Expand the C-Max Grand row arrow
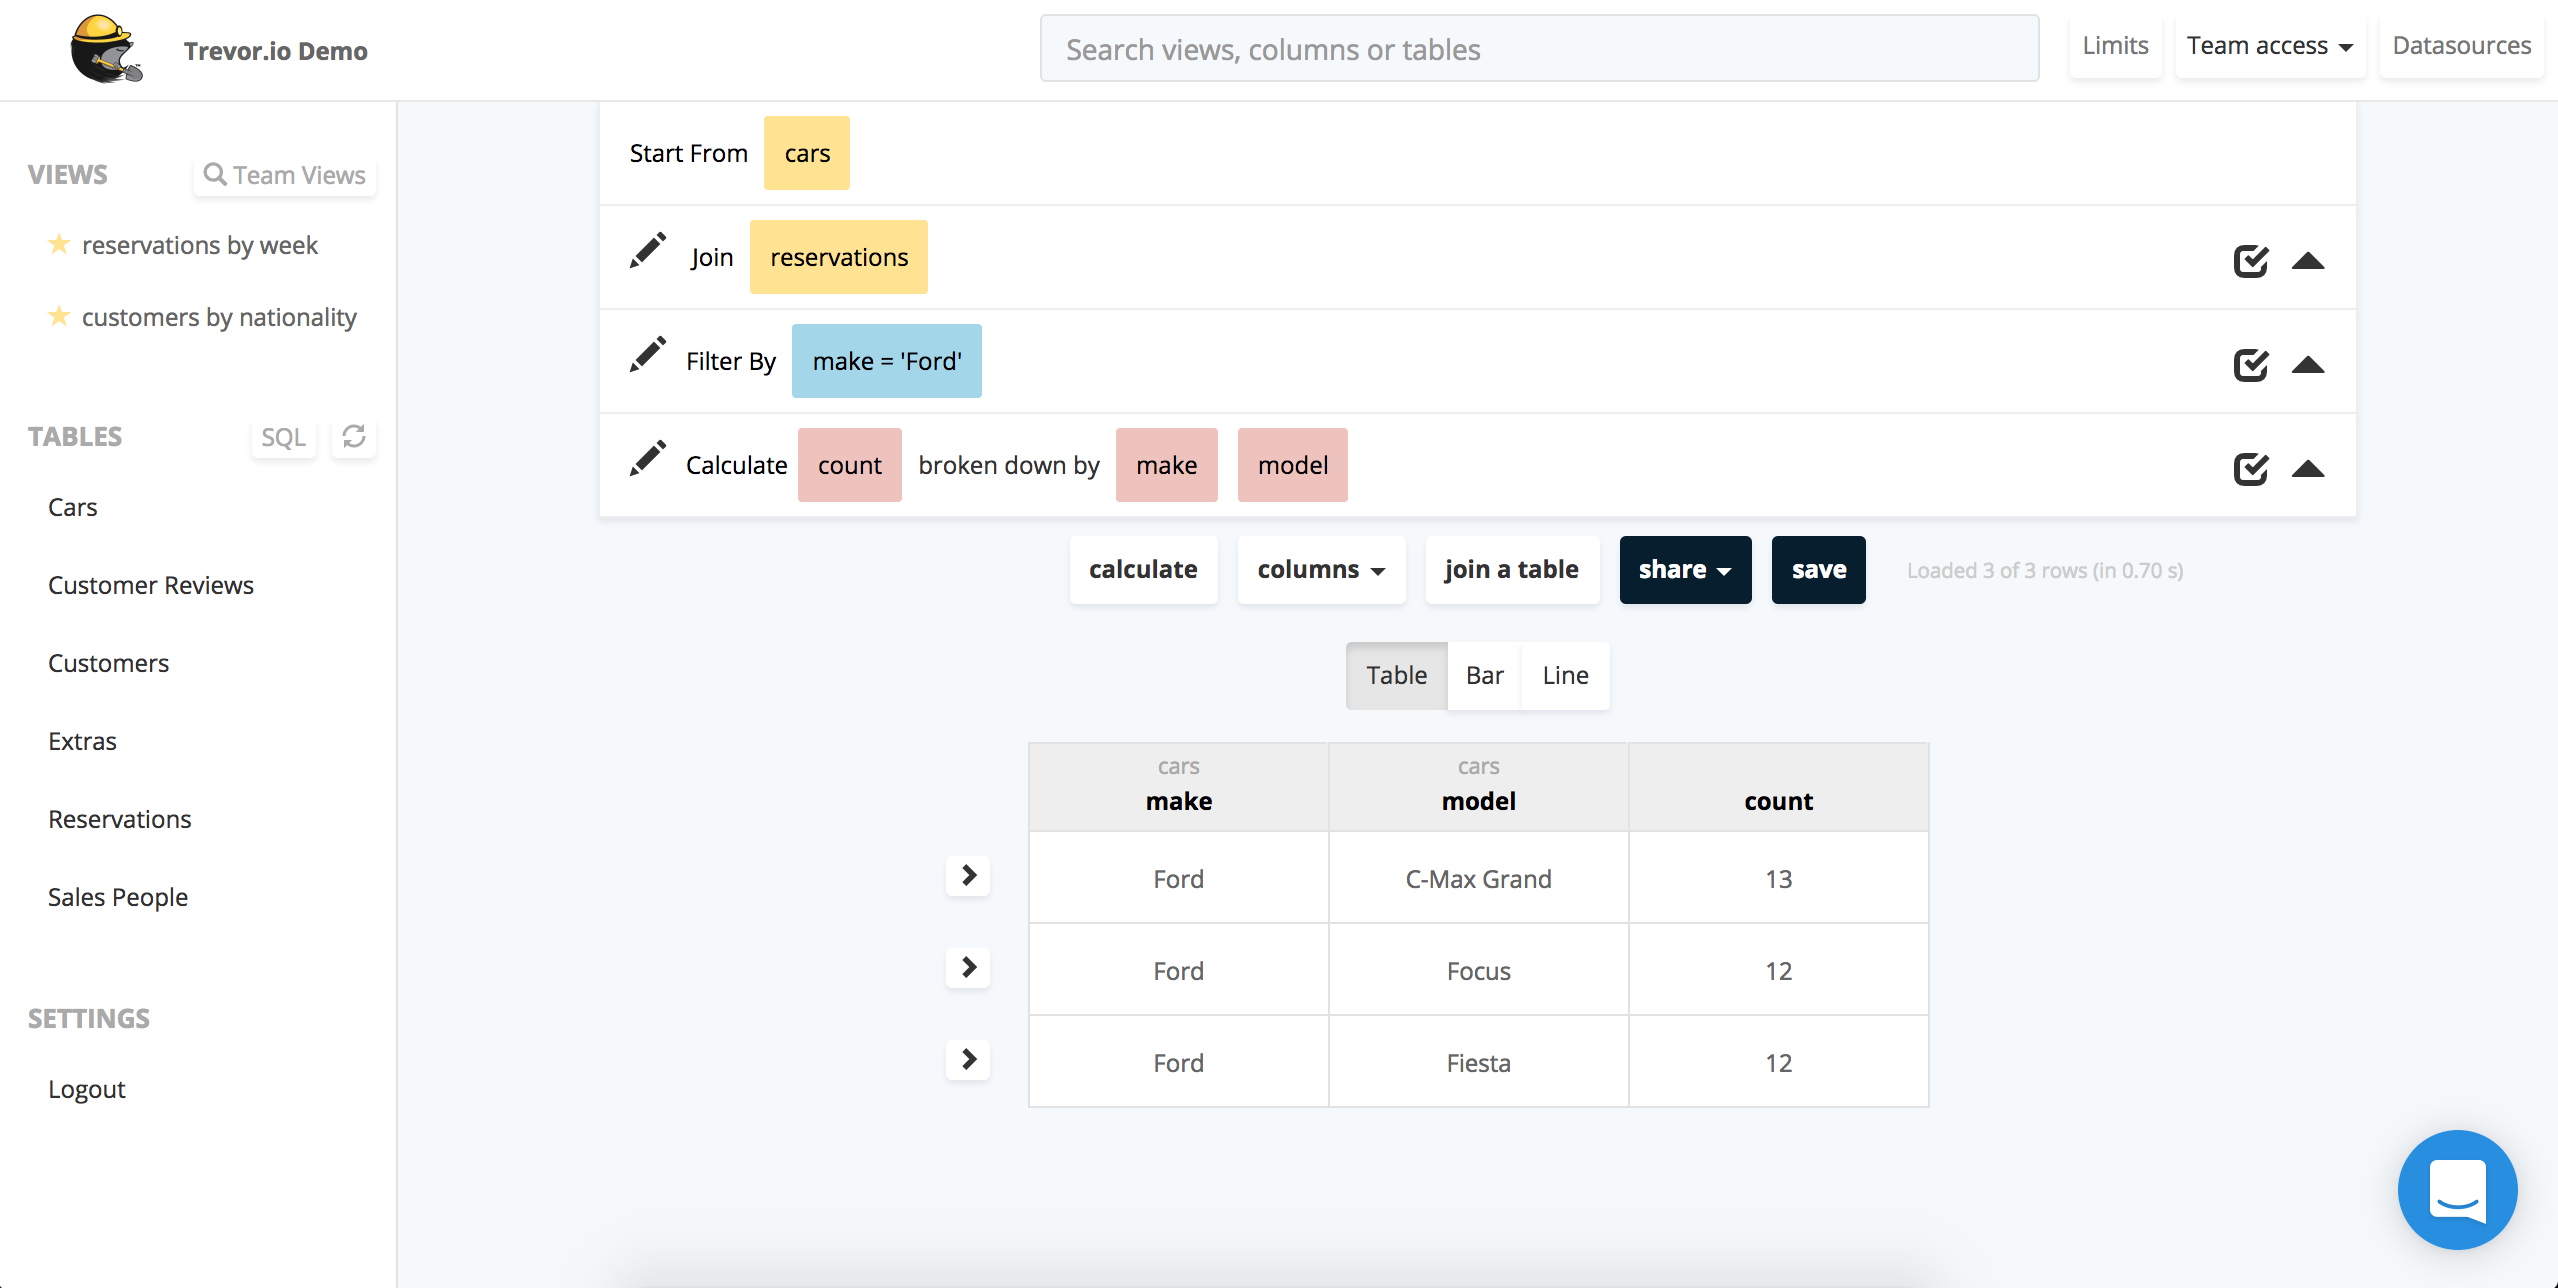Image resolution: width=2558 pixels, height=1288 pixels. click(968, 876)
